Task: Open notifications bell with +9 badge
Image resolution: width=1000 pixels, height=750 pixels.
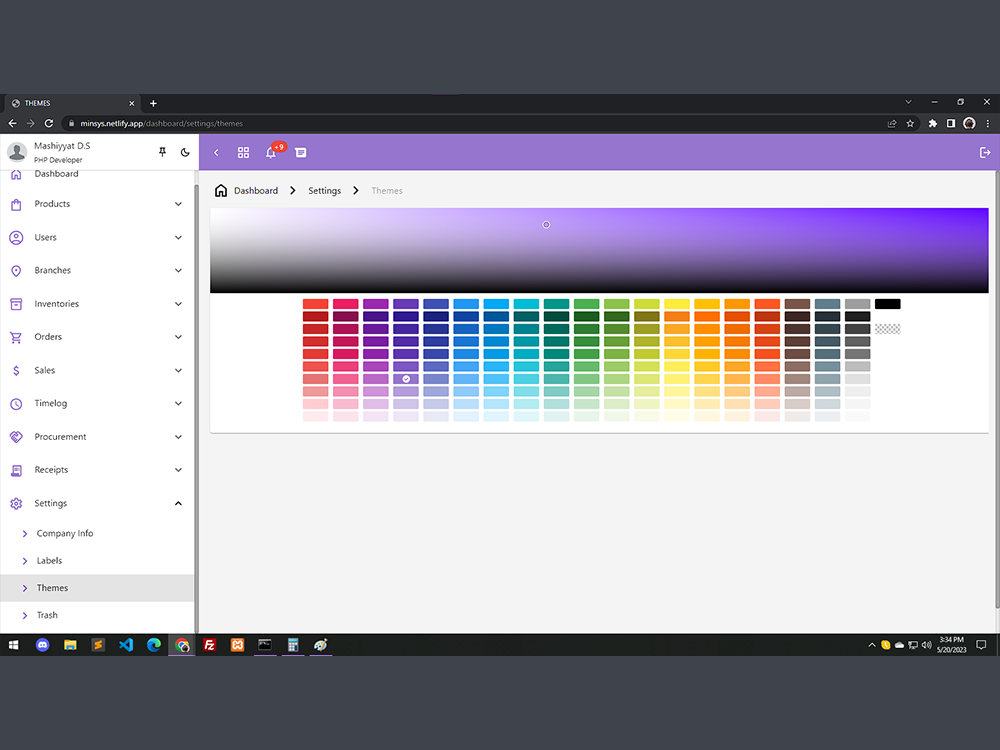Action: (272, 152)
